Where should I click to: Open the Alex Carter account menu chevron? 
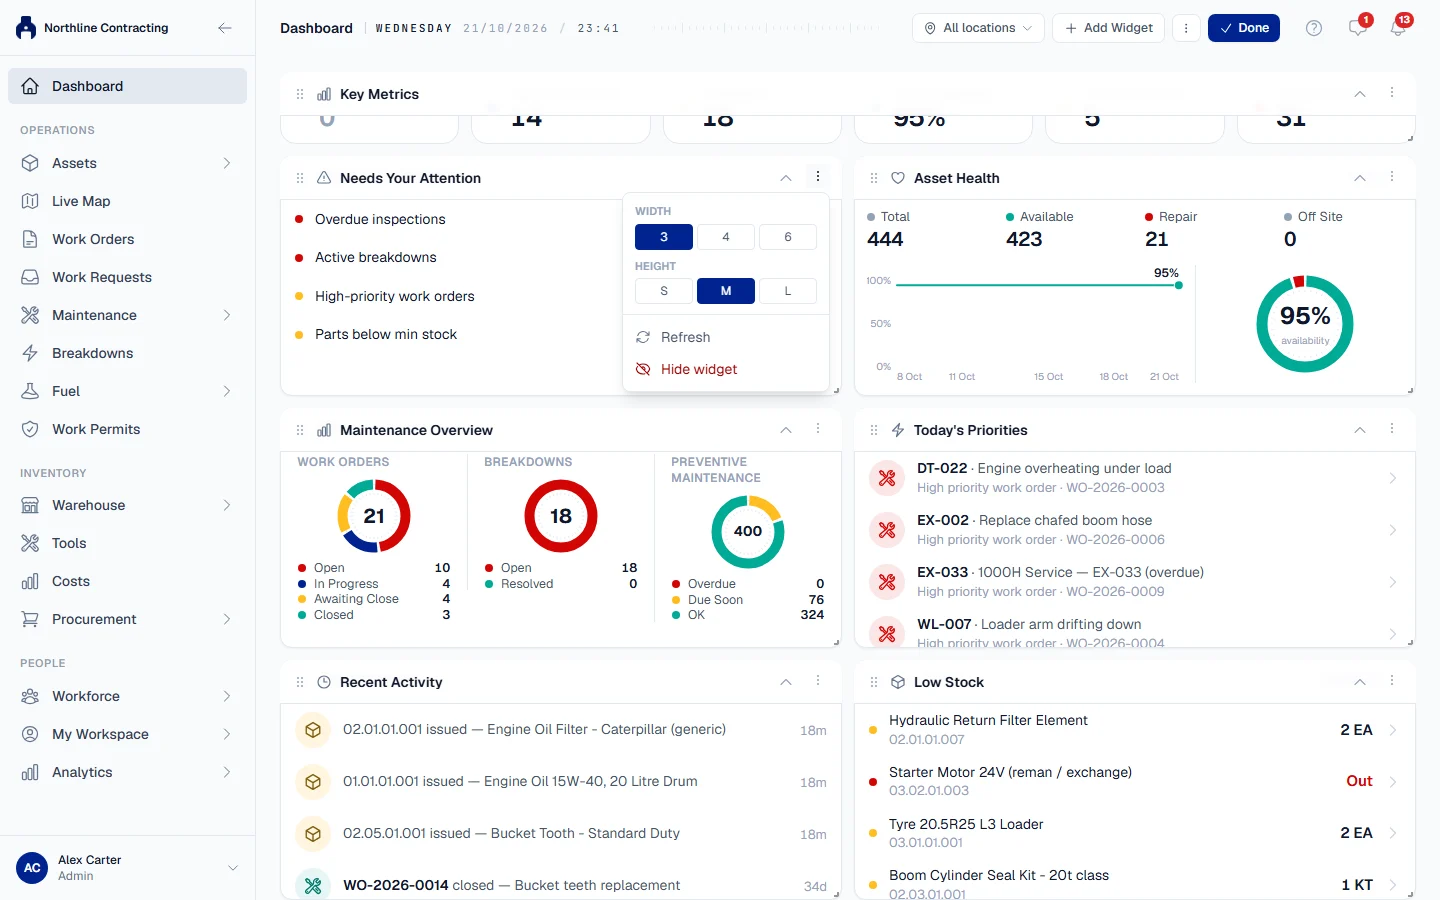(x=233, y=868)
